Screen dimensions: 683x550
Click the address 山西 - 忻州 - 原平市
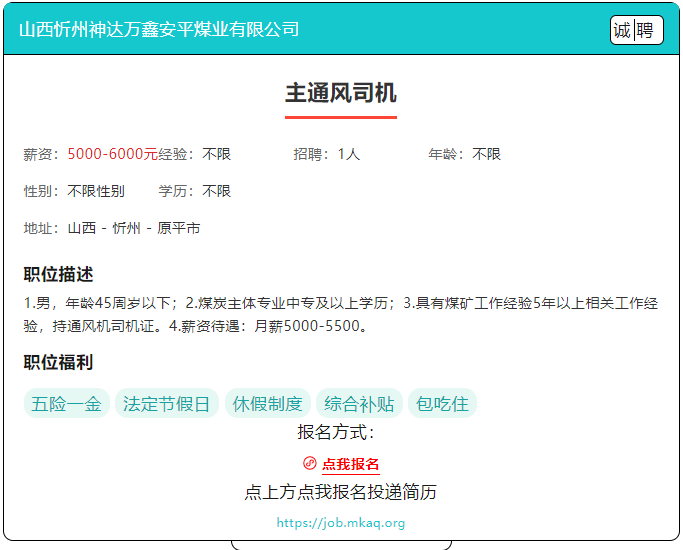(x=134, y=228)
